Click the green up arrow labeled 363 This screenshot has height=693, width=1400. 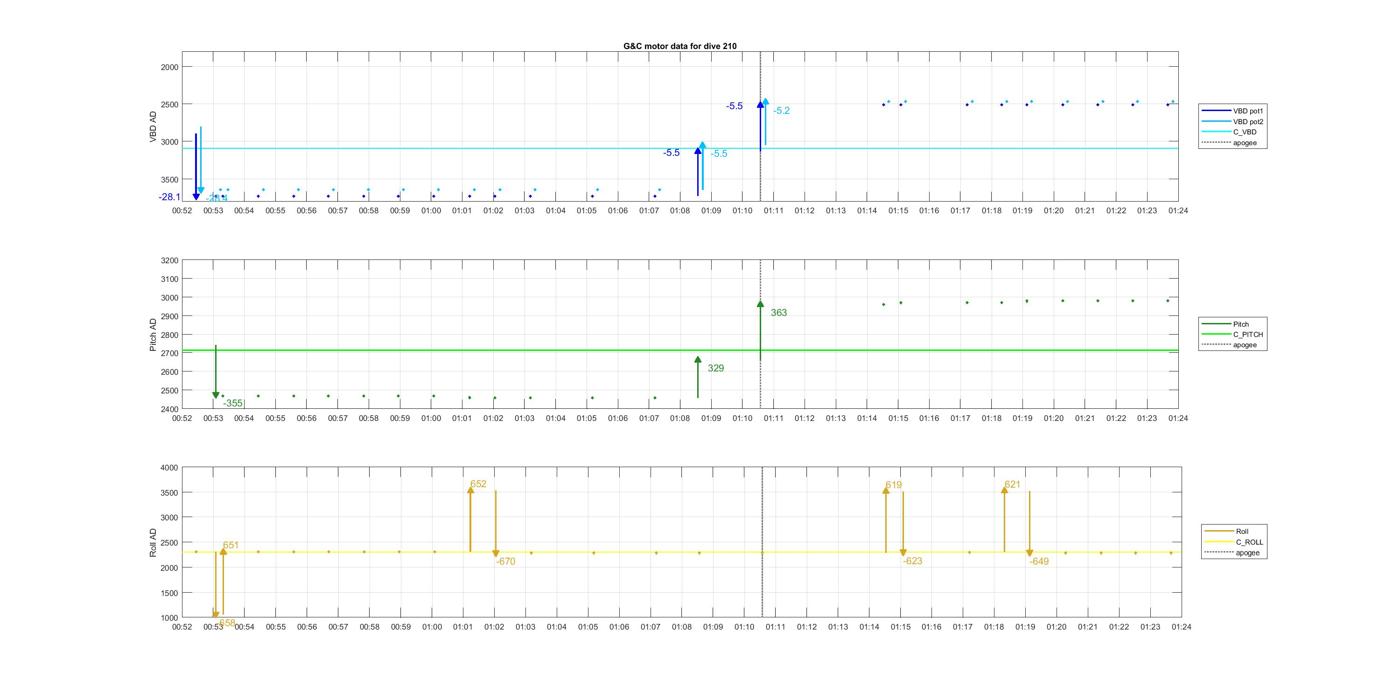(760, 330)
